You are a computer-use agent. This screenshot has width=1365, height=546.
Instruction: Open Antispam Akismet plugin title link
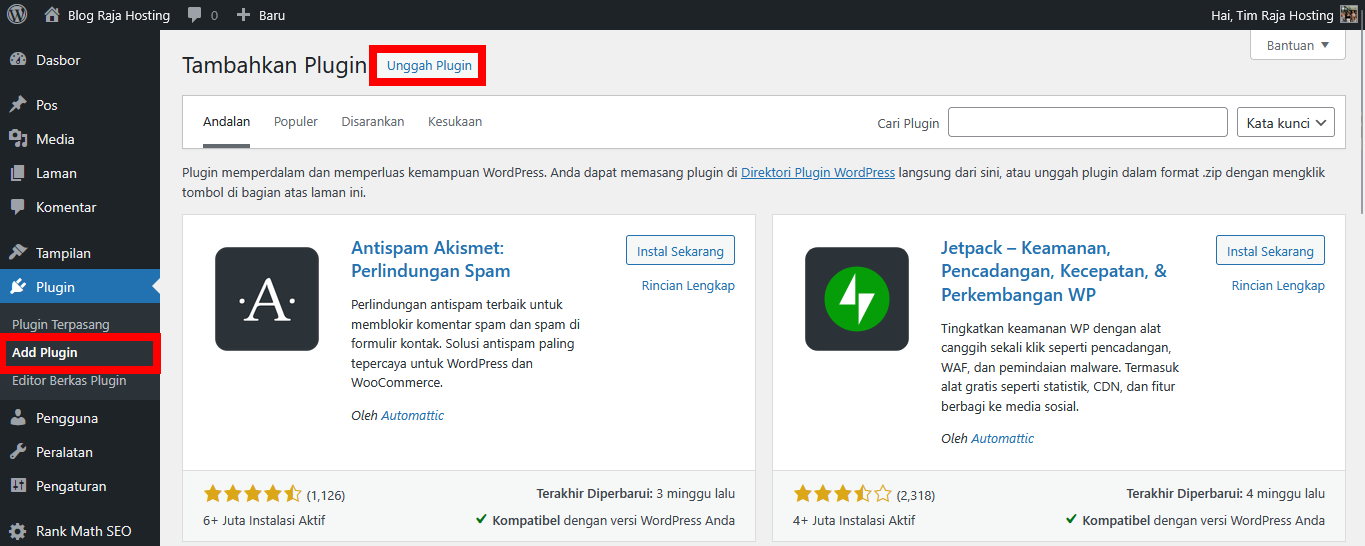click(x=431, y=259)
